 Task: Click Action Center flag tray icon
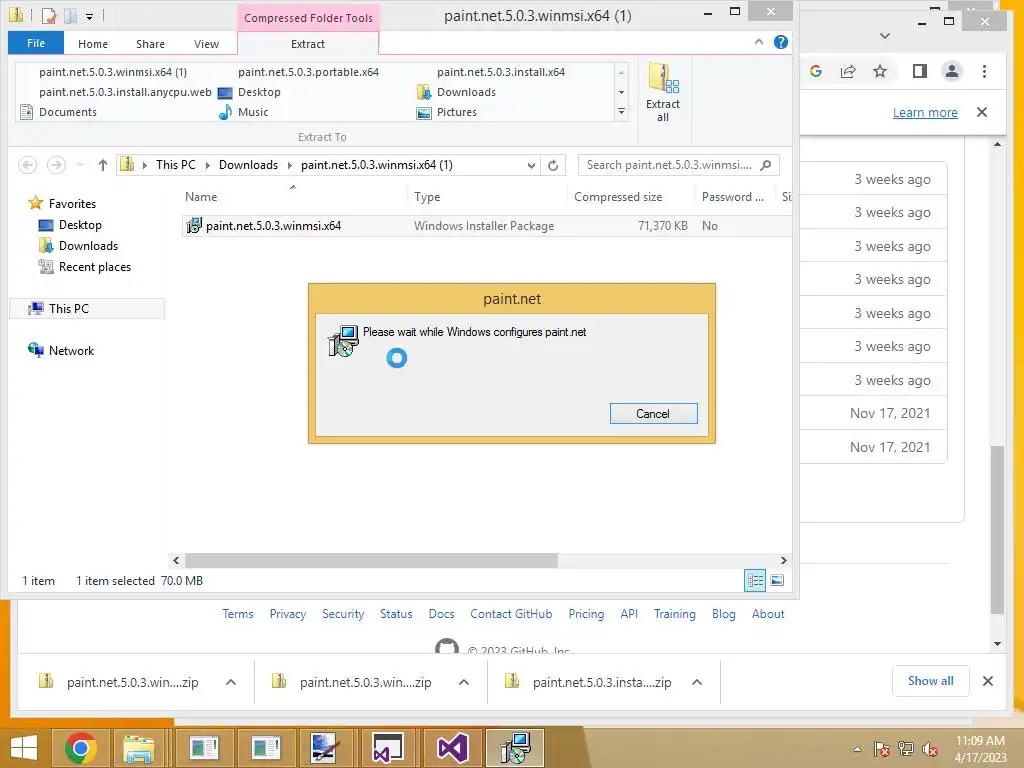point(882,749)
